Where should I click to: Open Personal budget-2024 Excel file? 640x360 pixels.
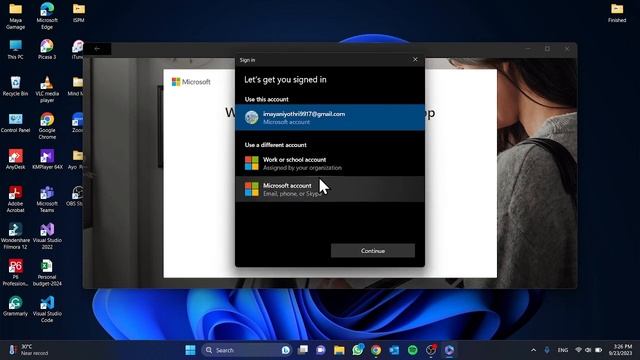[47, 273]
